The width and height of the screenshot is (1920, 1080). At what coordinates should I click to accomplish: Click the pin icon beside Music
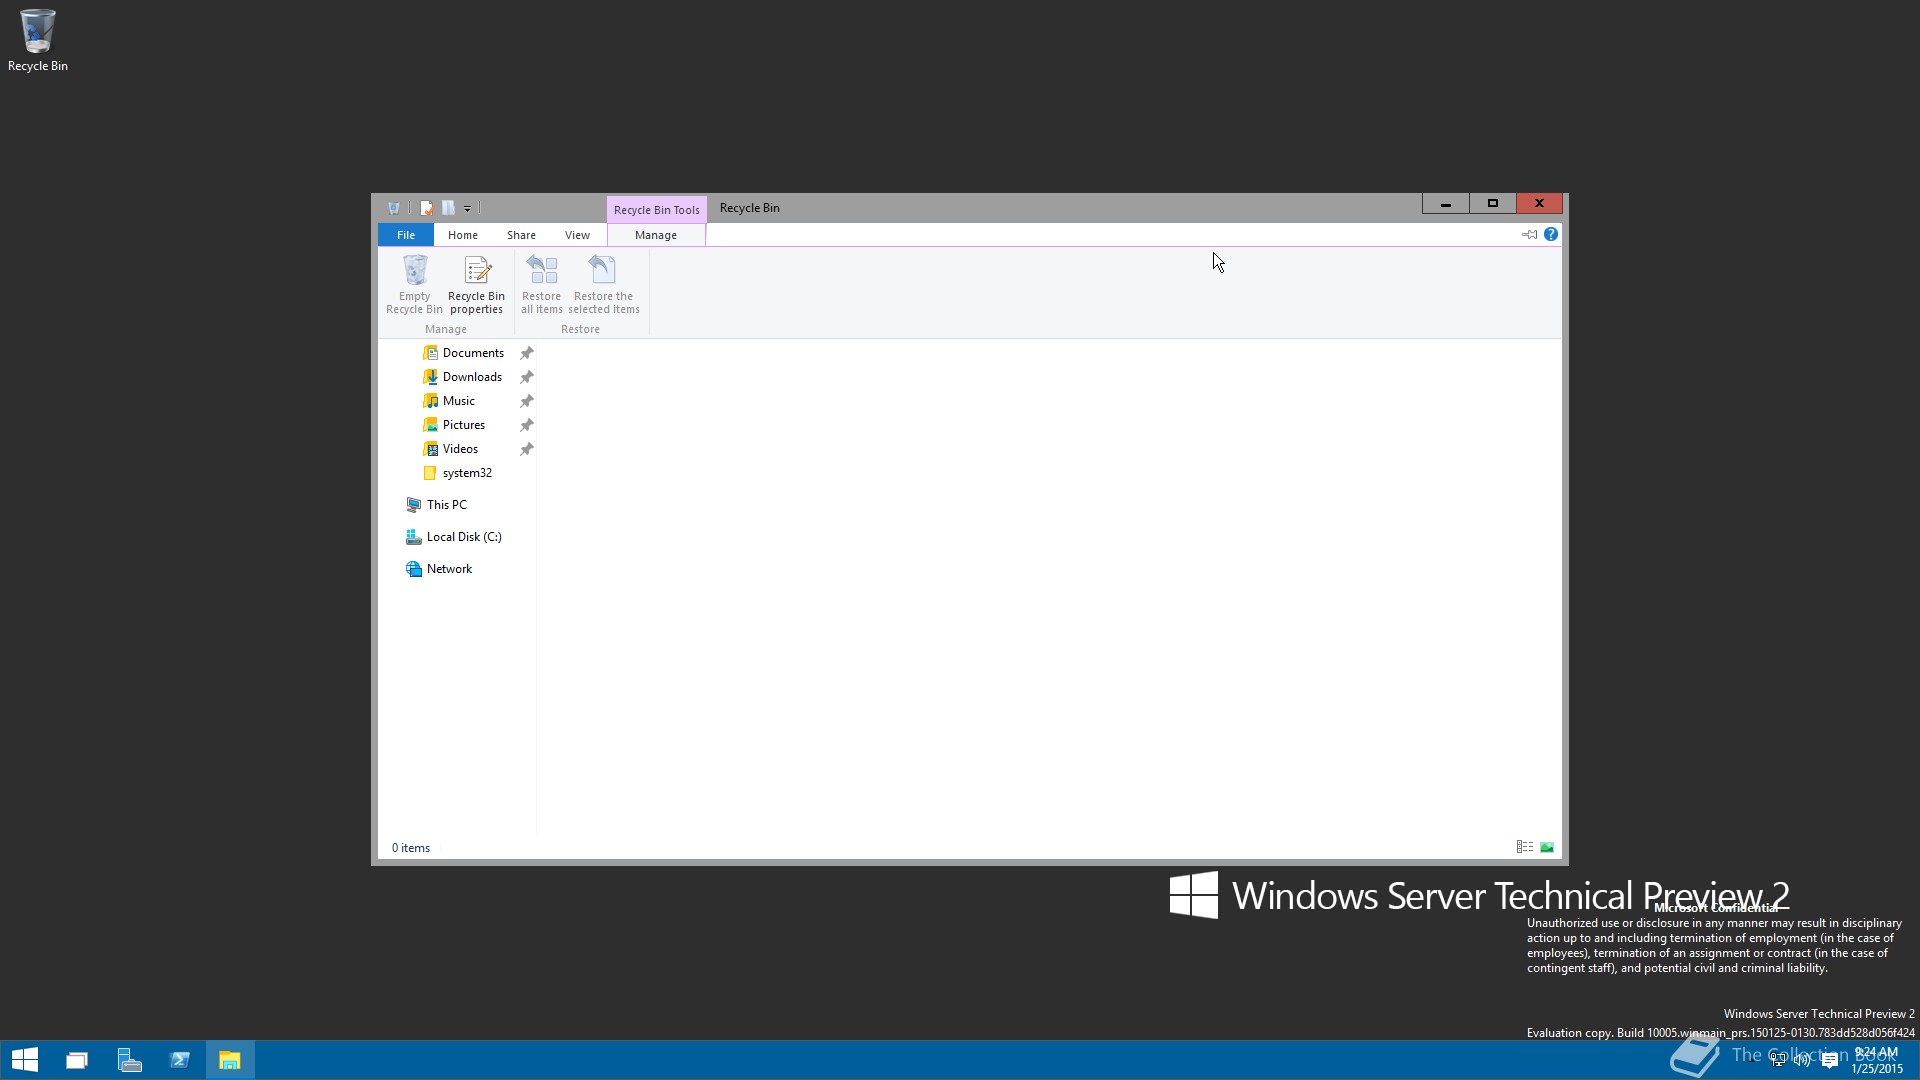(527, 401)
